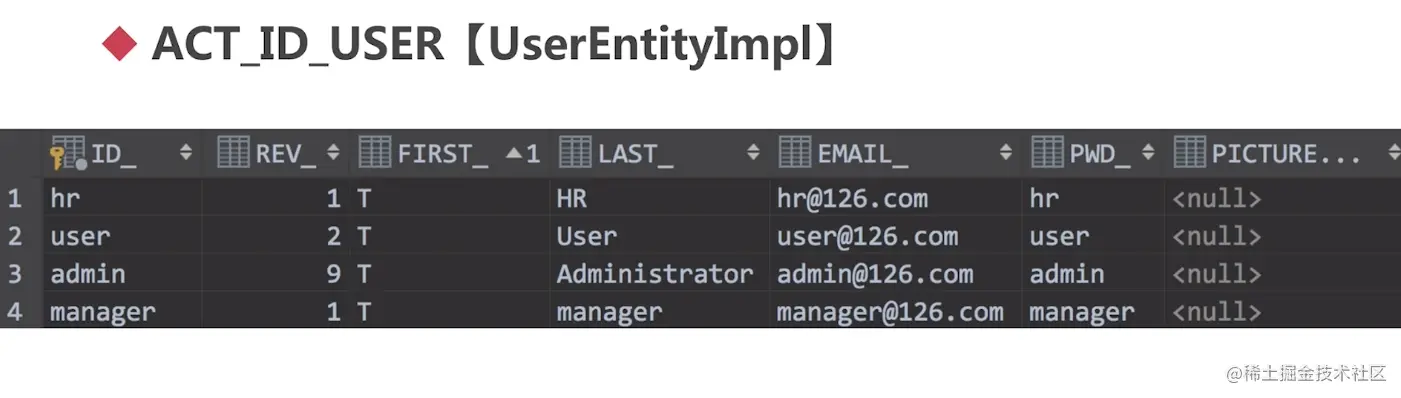Select row number 1

(14, 199)
